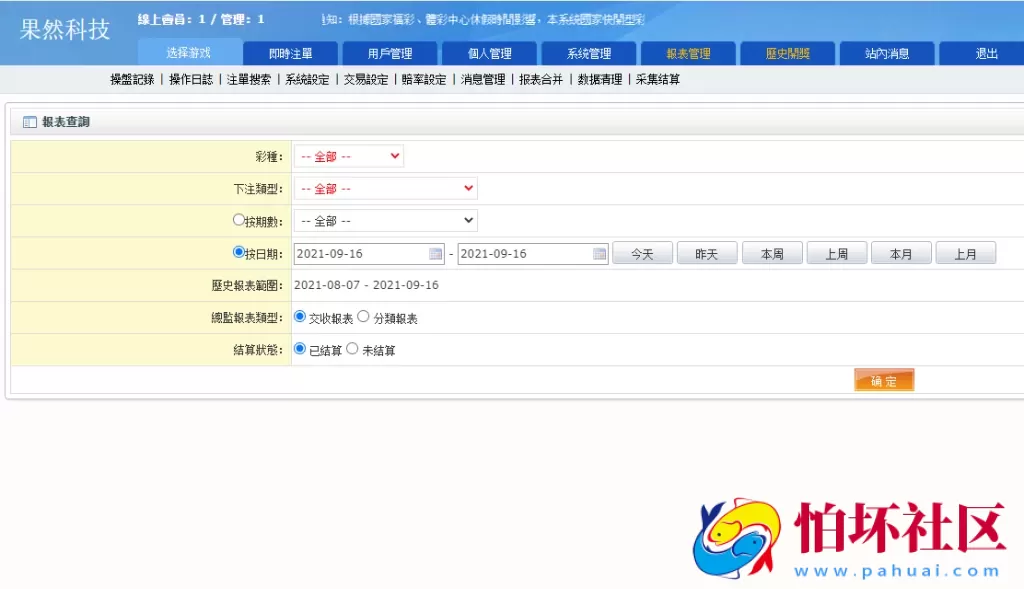Click the 昨天 quick date button

[x=707, y=253]
